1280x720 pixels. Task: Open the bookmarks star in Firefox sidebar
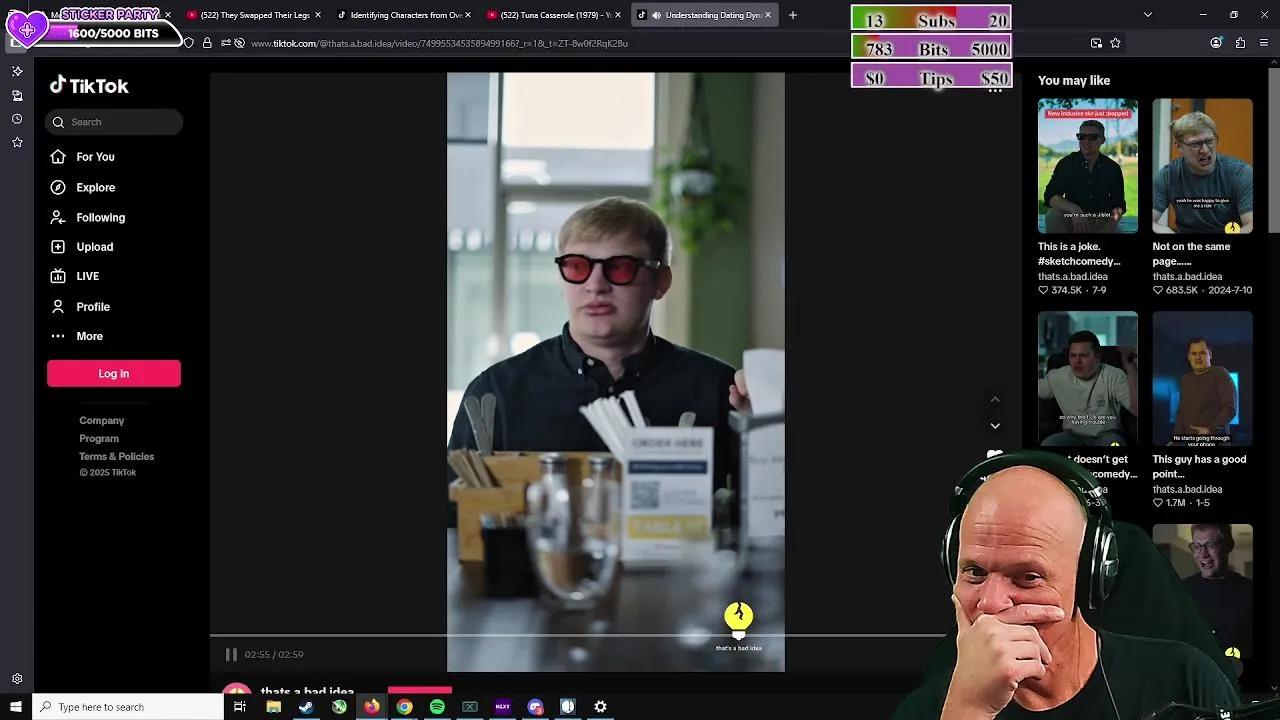point(17,143)
